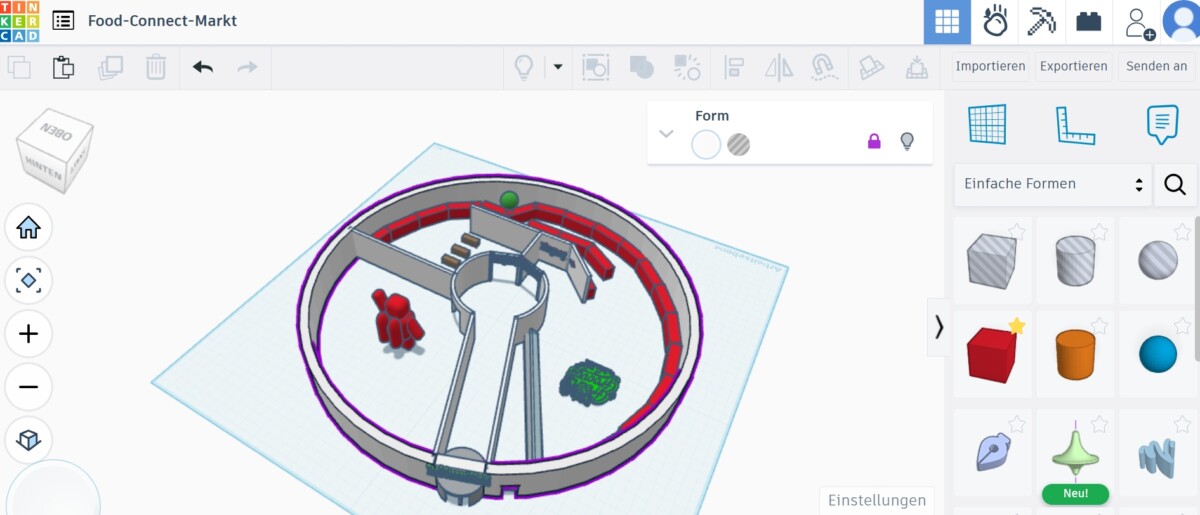
Task: Redo the last action
Action: coord(247,67)
